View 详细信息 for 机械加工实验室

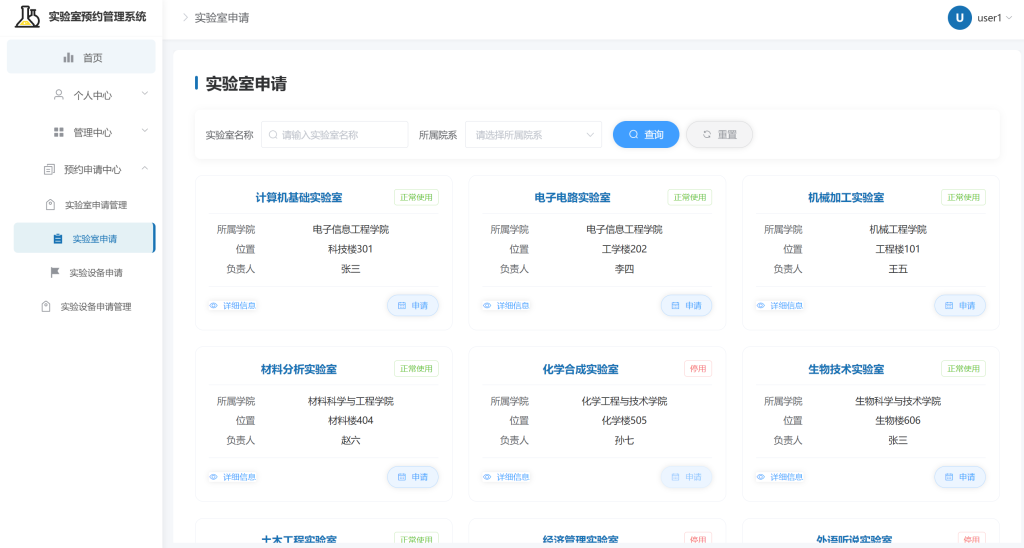(780, 306)
